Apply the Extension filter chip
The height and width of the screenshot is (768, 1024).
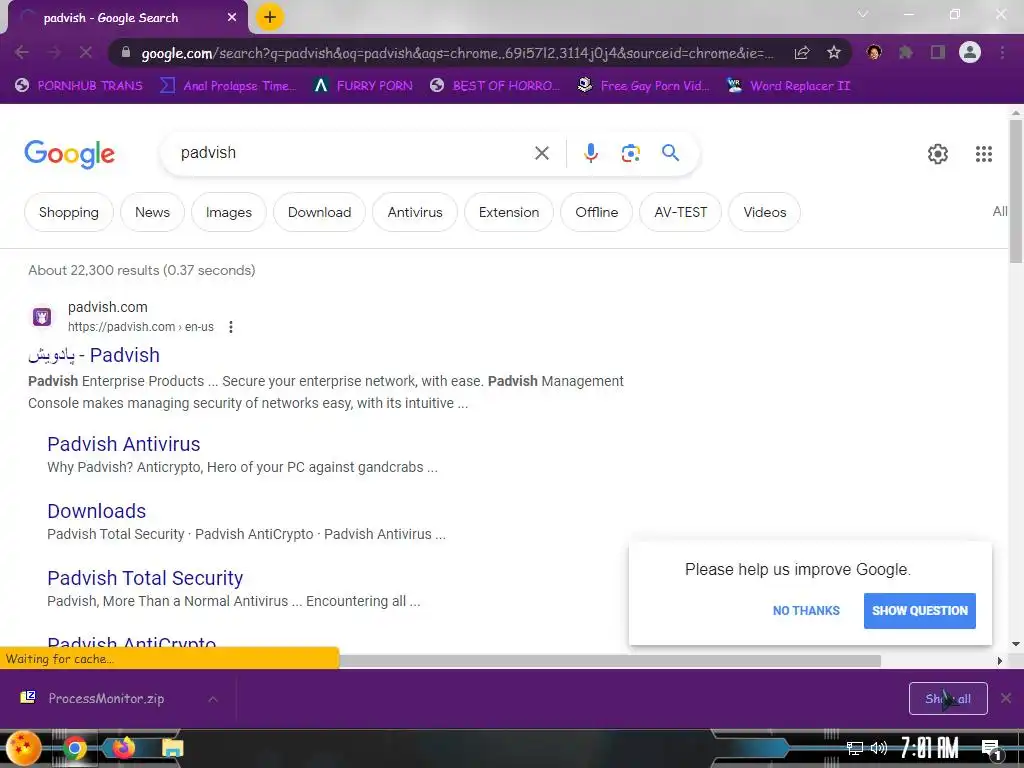509,212
